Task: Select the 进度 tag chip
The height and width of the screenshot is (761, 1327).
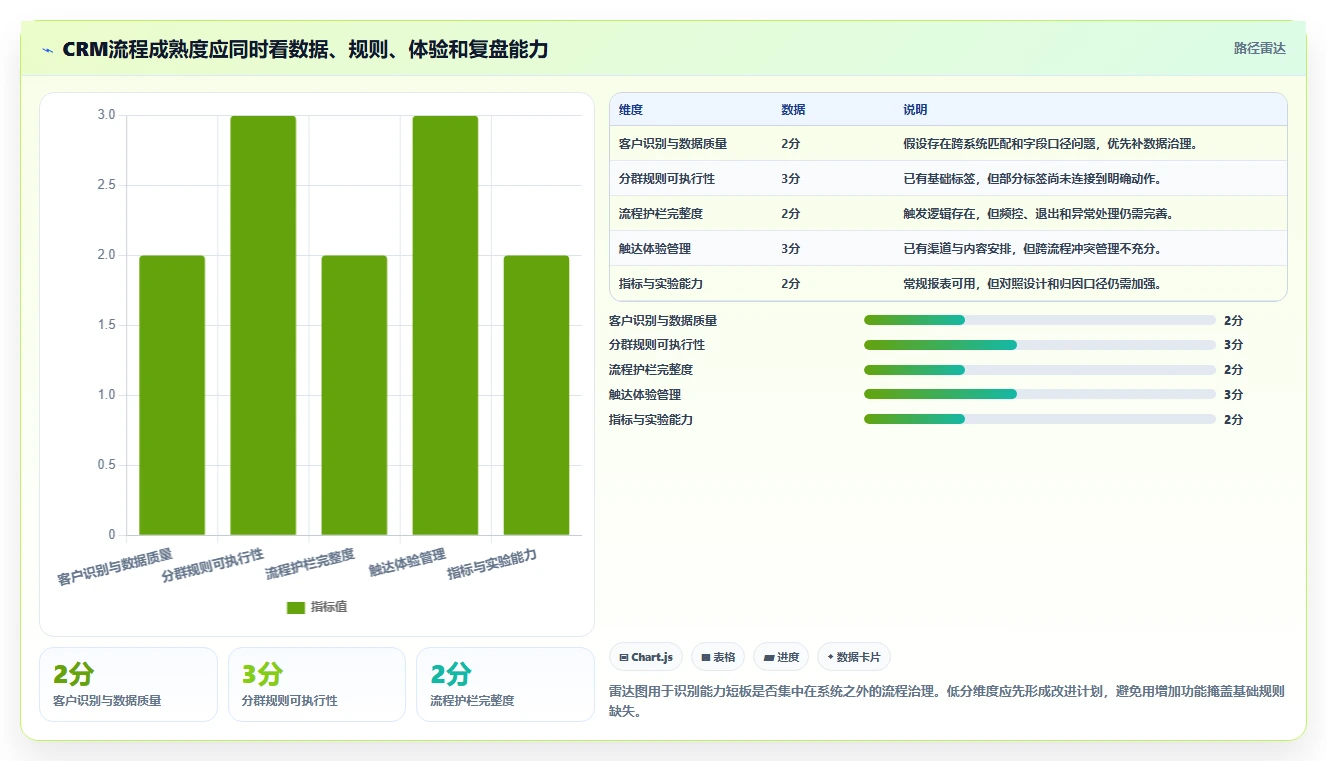Action: click(781, 657)
